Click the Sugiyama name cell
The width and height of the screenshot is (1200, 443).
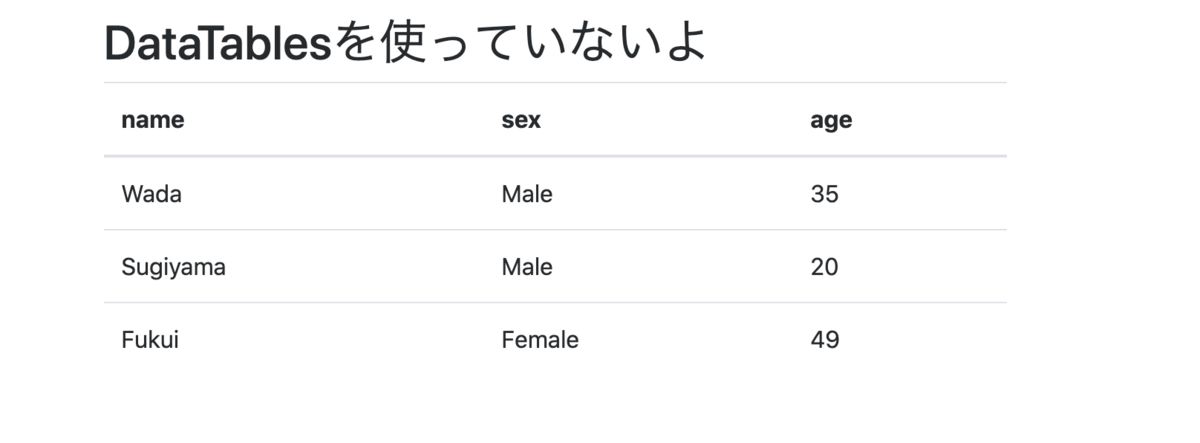point(173,268)
